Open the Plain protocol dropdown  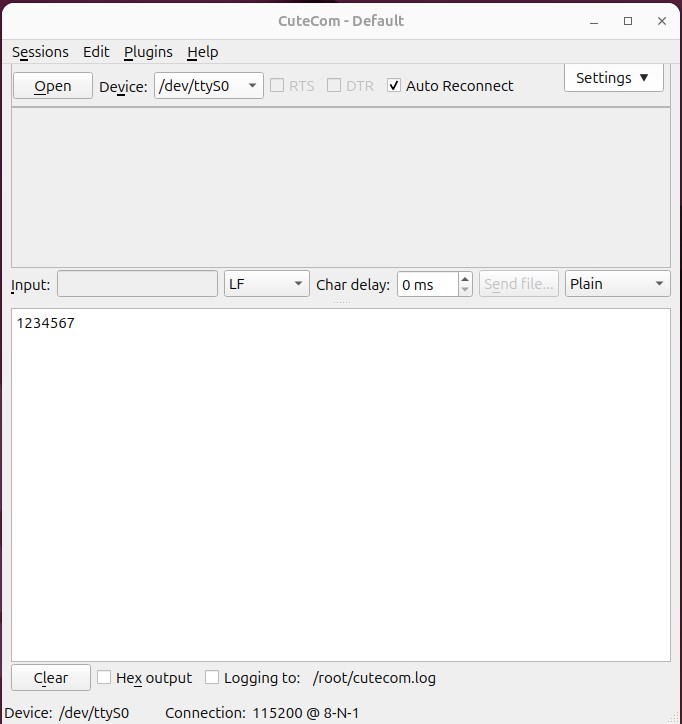click(x=617, y=284)
